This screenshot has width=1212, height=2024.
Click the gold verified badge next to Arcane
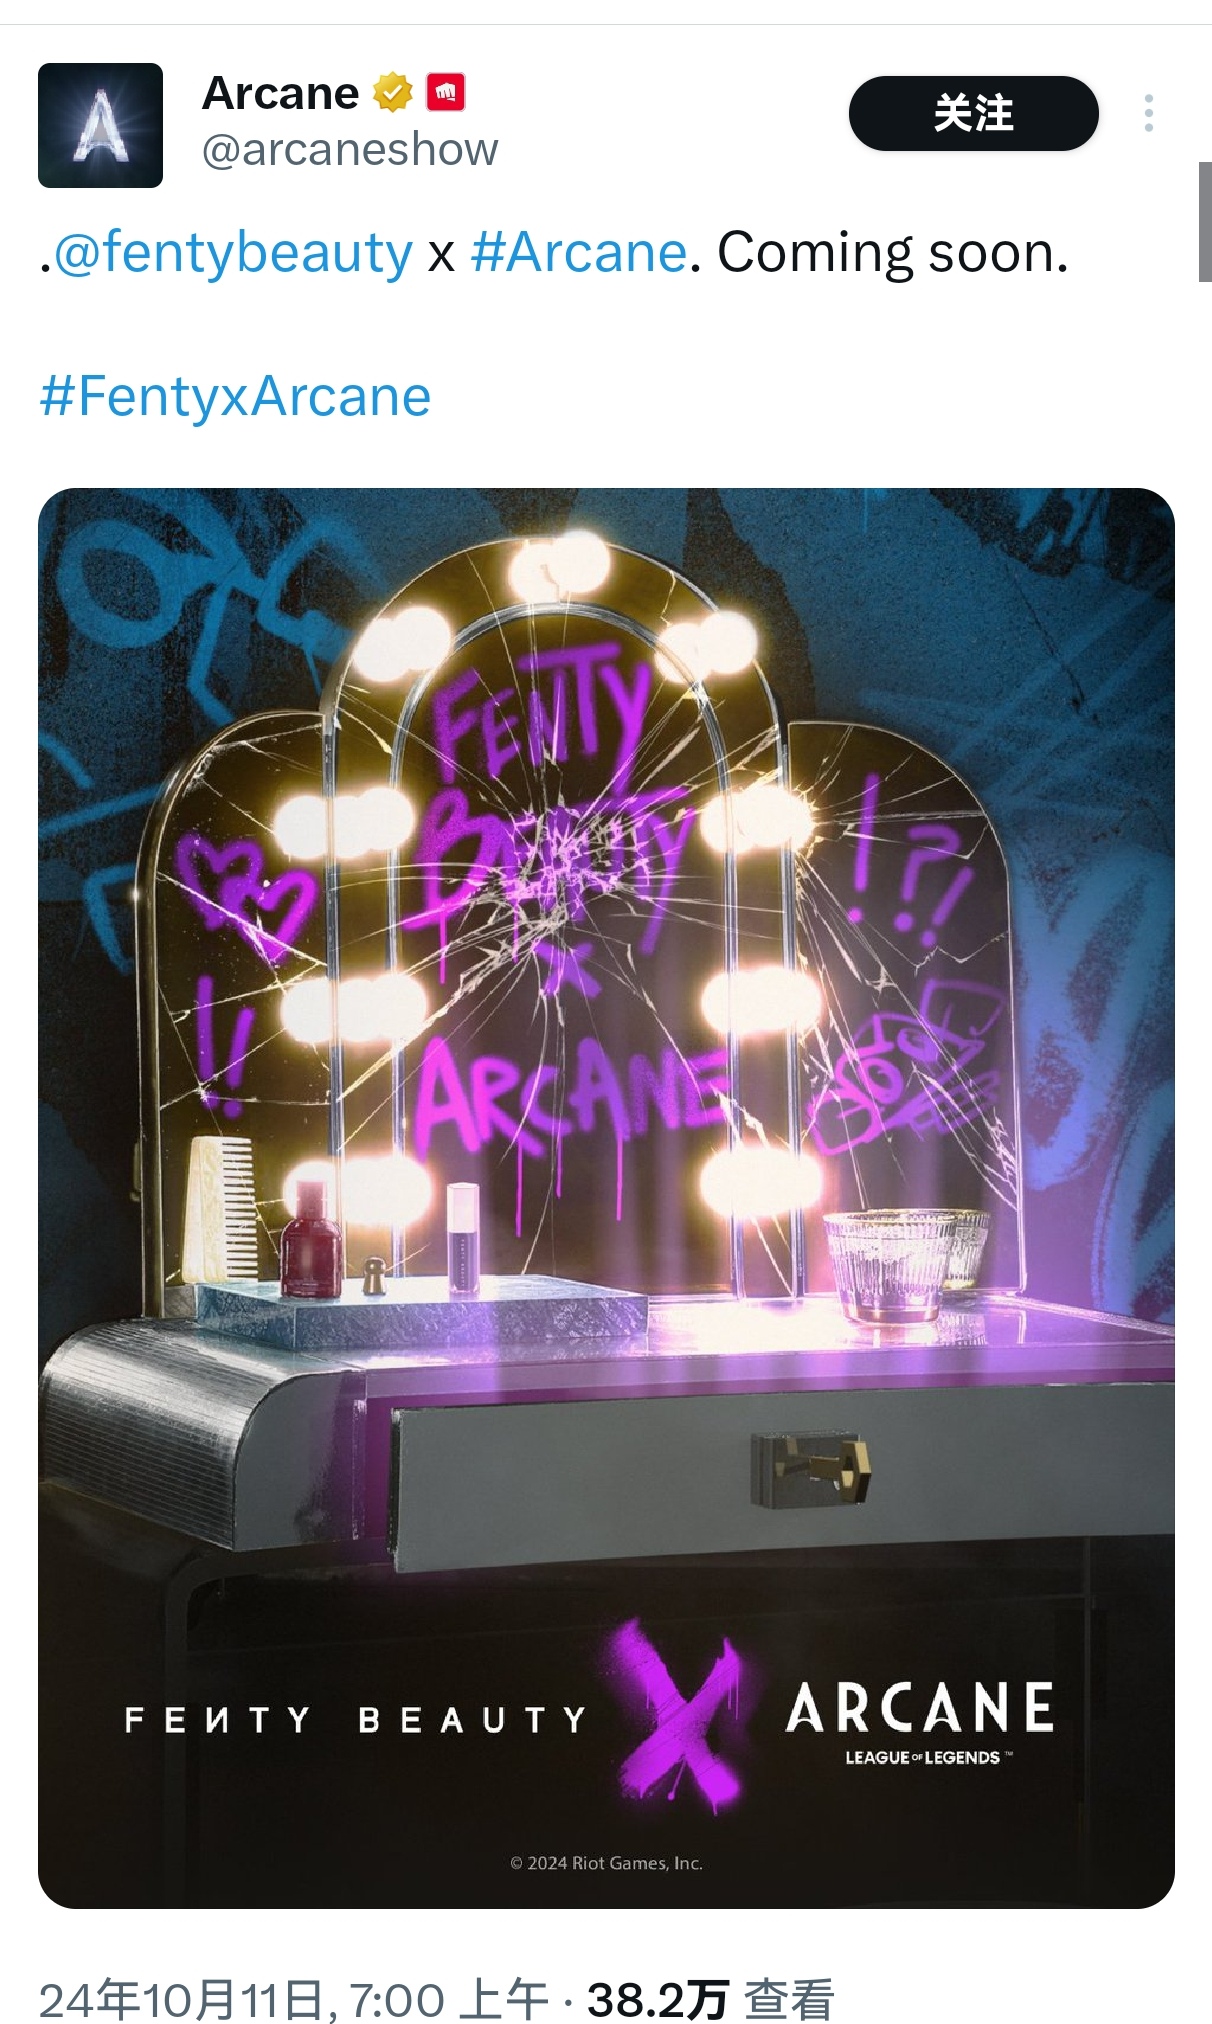click(x=393, y=93)
